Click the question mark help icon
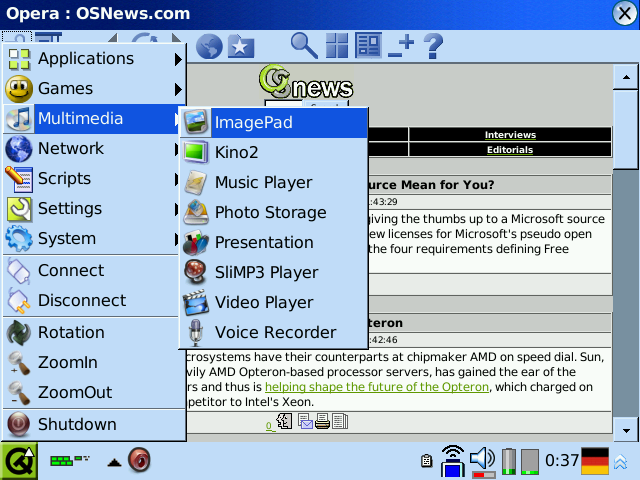640x480 pixels. [x=433, y=46]
